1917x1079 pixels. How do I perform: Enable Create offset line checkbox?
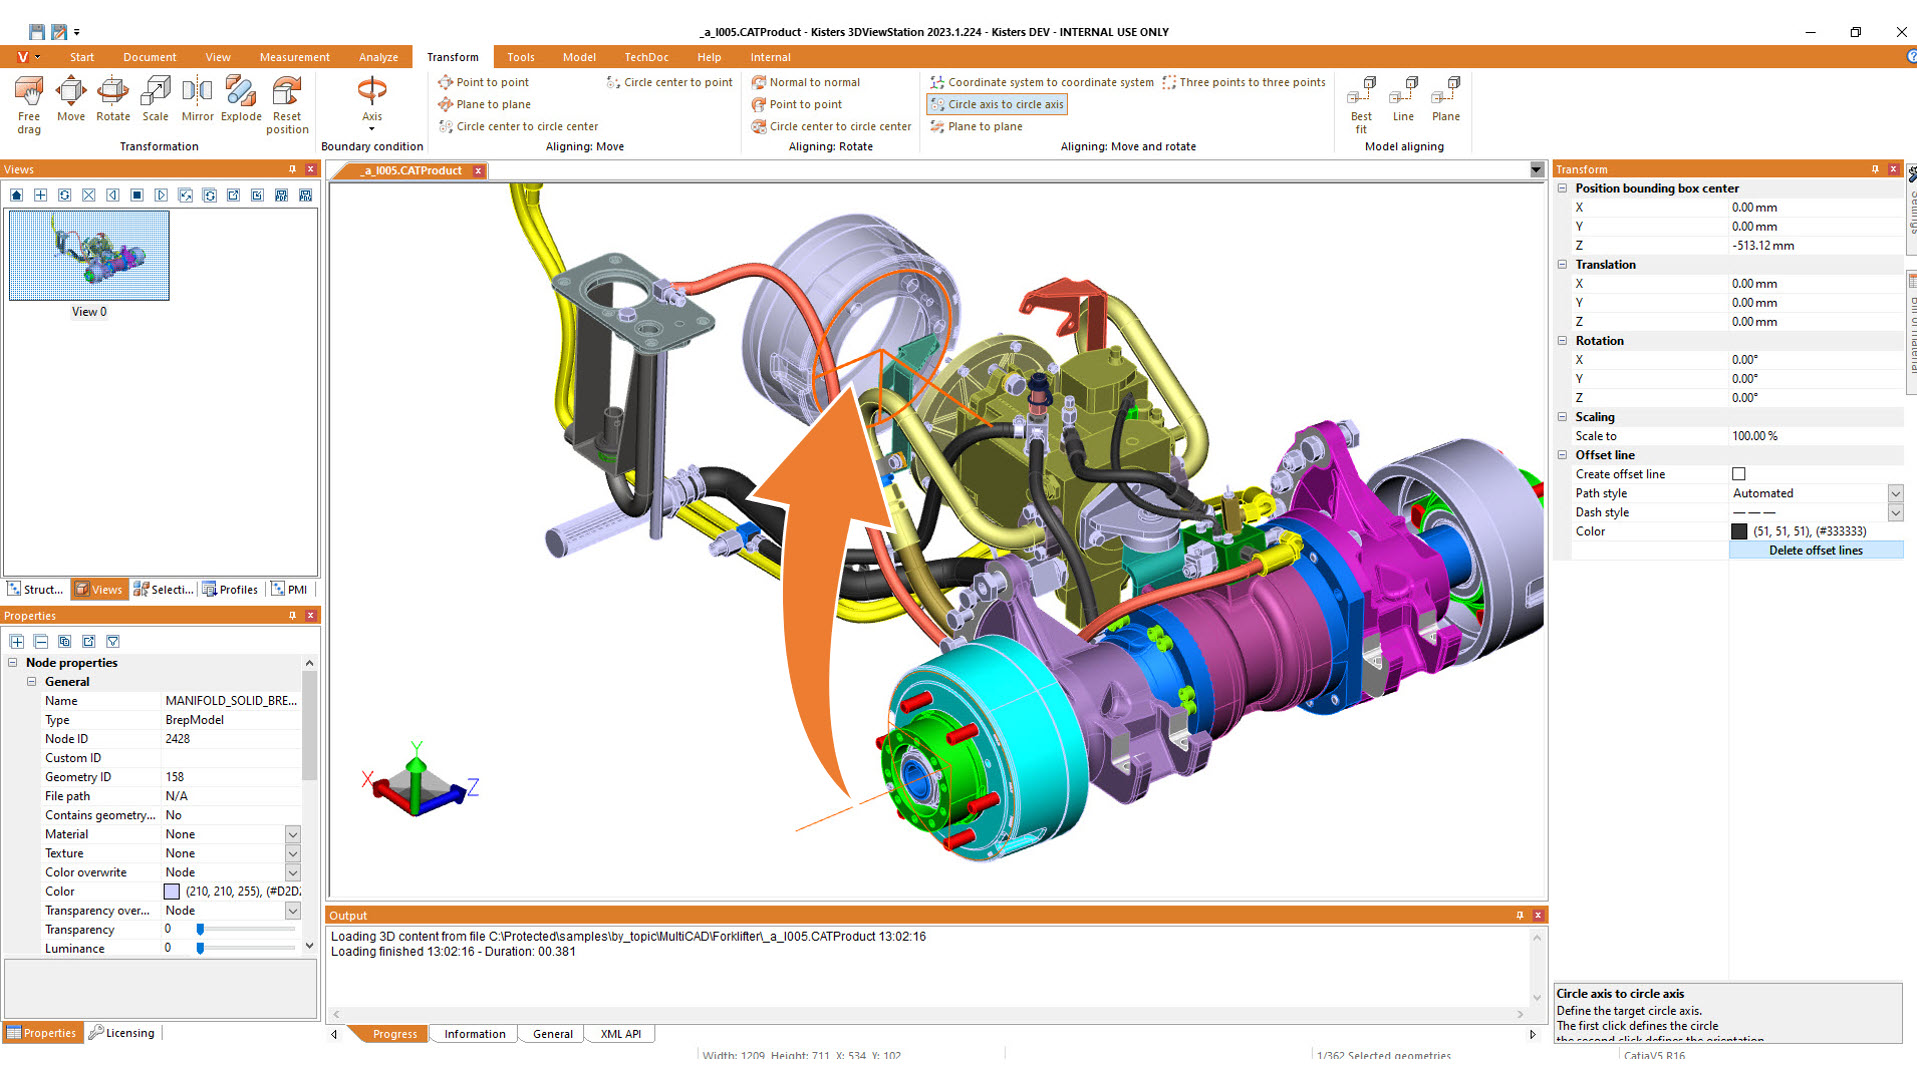click(1739, 474)
